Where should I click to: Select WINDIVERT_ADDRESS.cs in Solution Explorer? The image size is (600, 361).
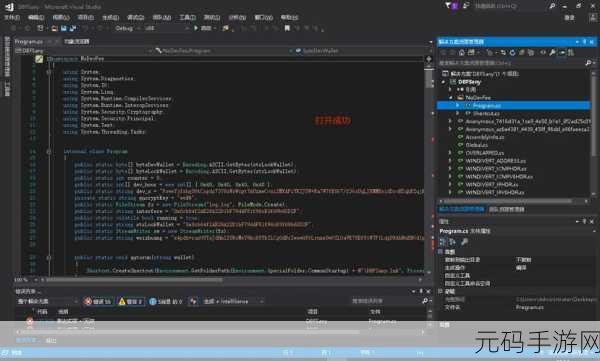click(496, 161)
